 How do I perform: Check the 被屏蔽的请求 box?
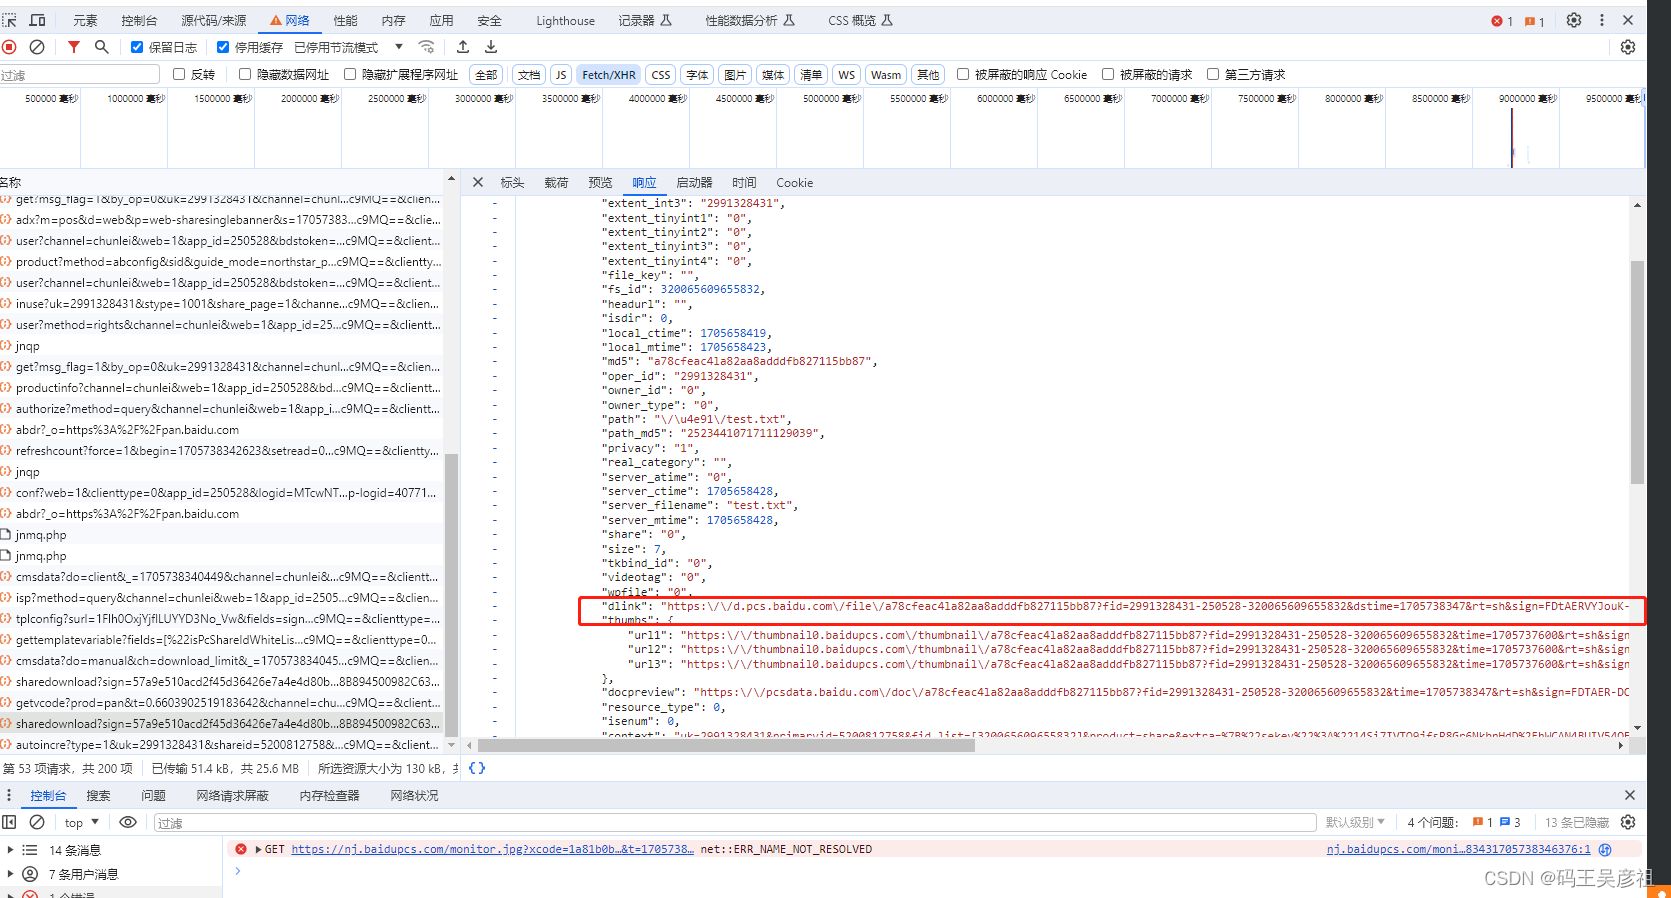(x=1108, y=74)
